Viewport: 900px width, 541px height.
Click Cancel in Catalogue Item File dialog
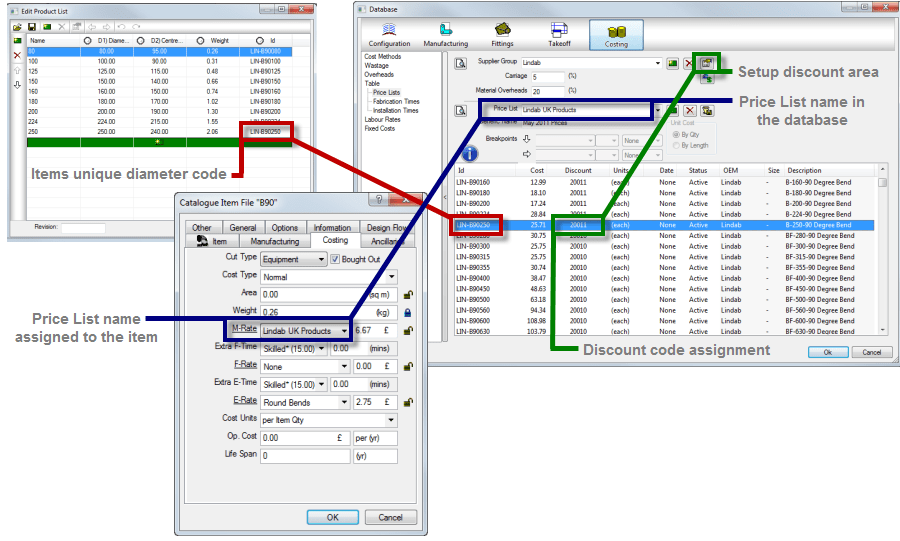point(390,517)
